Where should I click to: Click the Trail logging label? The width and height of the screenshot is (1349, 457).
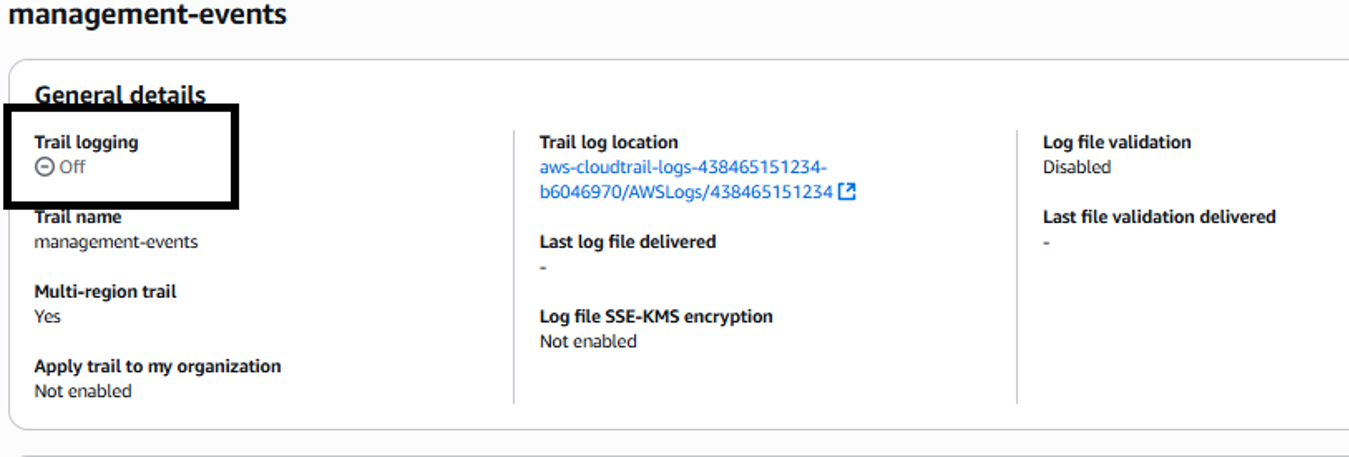tap(86, 142)
